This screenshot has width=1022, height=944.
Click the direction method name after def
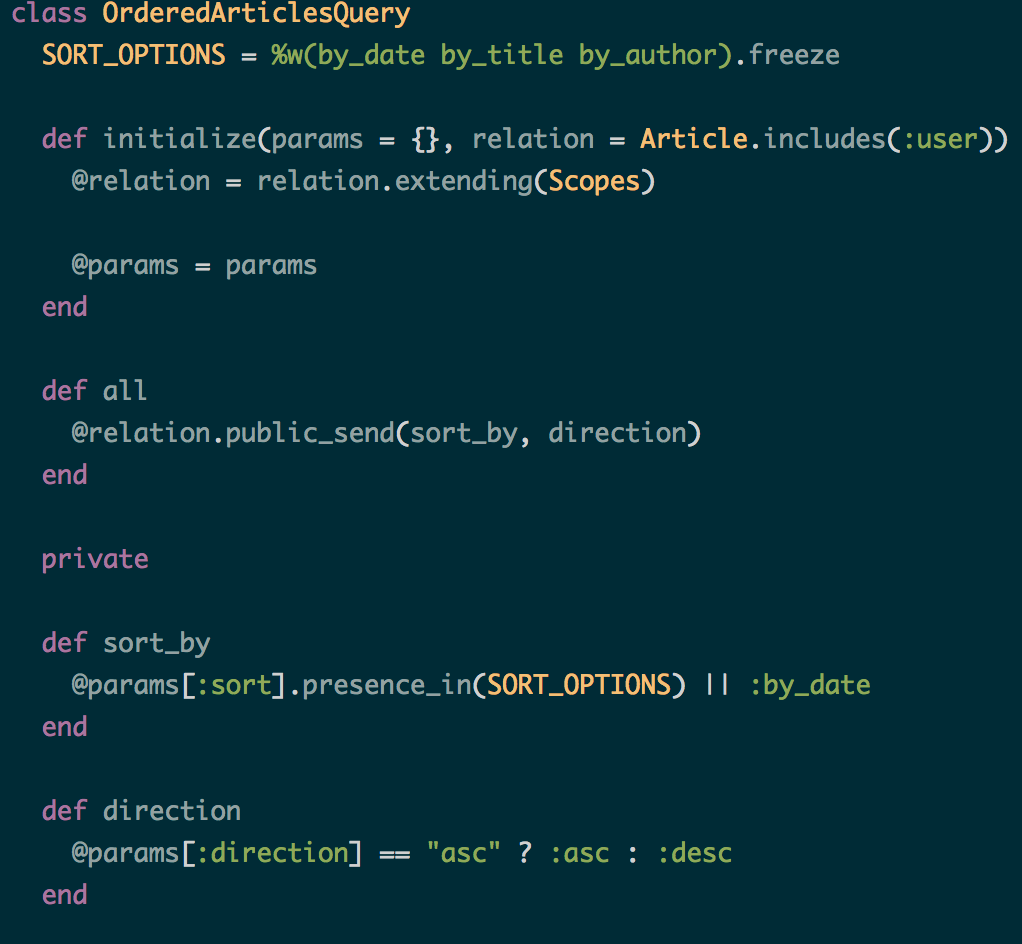coord(172,810)
